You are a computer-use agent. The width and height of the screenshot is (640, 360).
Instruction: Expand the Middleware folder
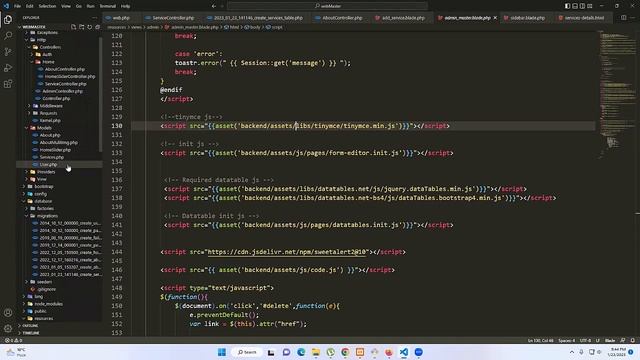51,106
